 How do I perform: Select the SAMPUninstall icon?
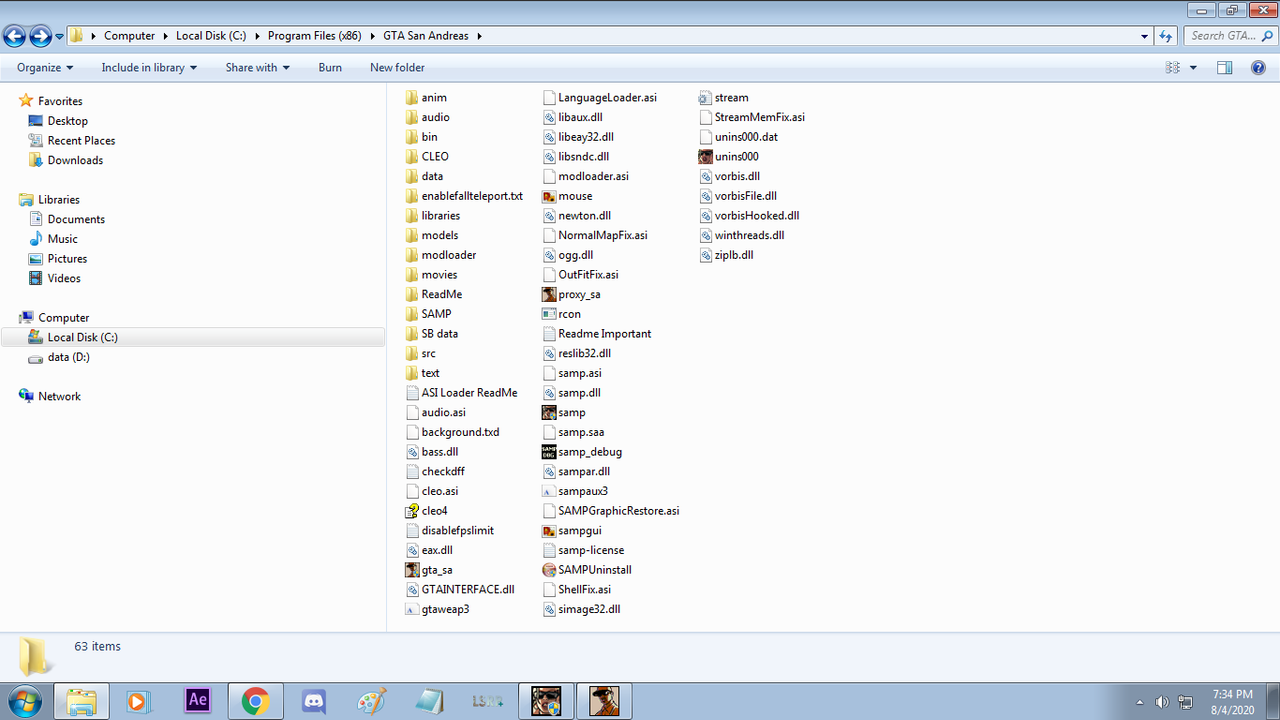(549, 570)
